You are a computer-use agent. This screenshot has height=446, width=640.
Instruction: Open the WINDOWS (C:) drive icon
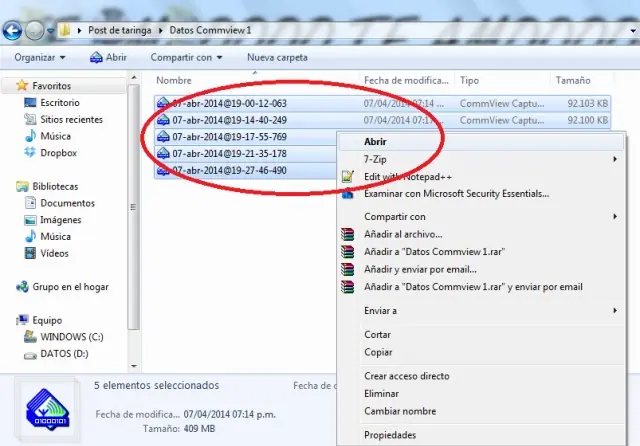[x=30, y=337]
